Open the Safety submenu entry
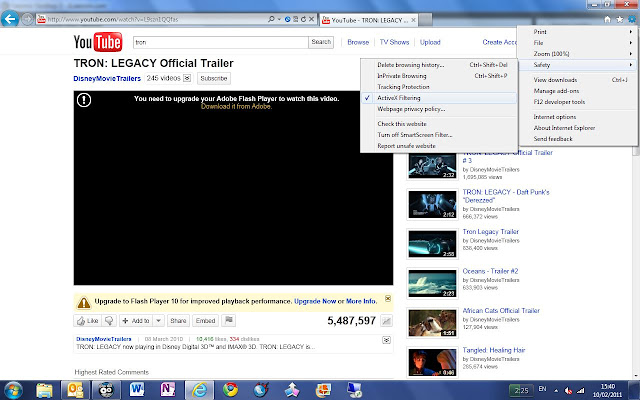Screen dimensions: 640x400 click(578, 65)
